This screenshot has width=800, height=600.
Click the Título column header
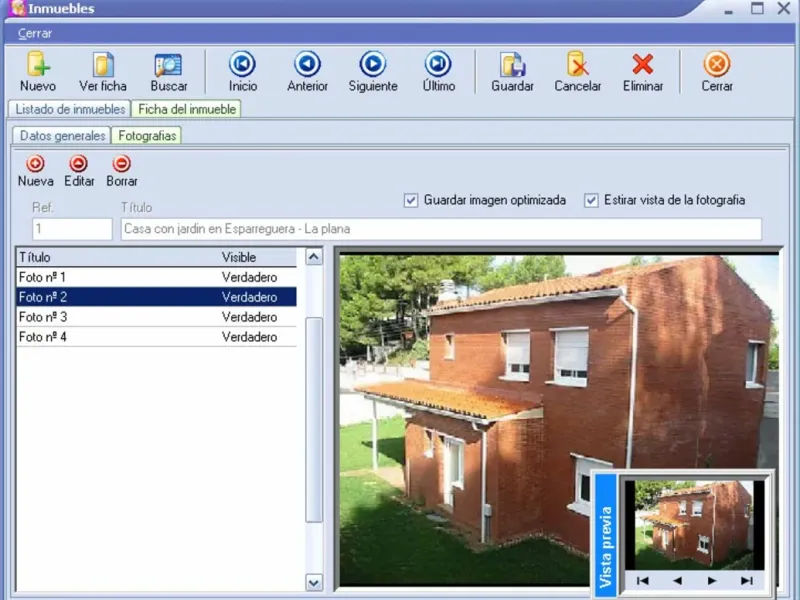coord(117,257)
